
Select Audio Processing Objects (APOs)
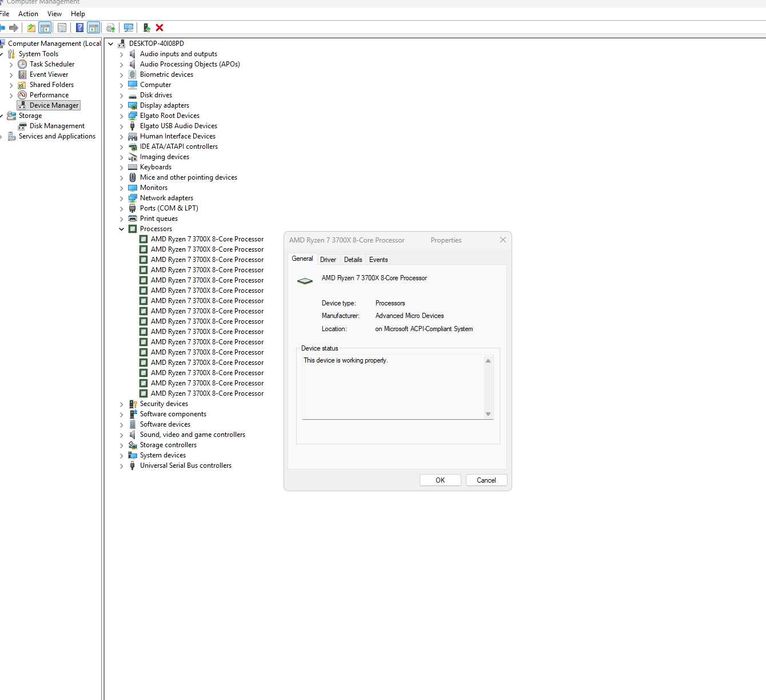click(x=190, y=64)
